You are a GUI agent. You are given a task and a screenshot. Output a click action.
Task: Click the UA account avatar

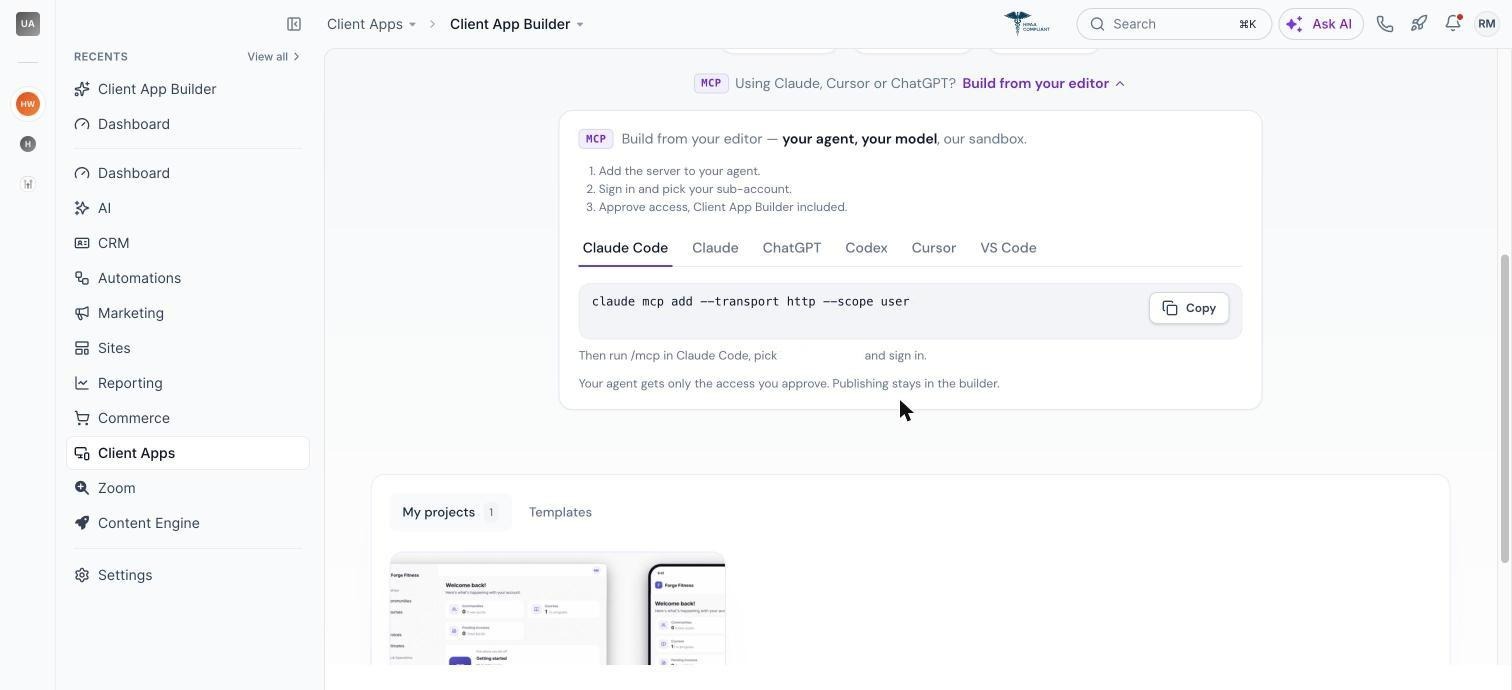28,23
